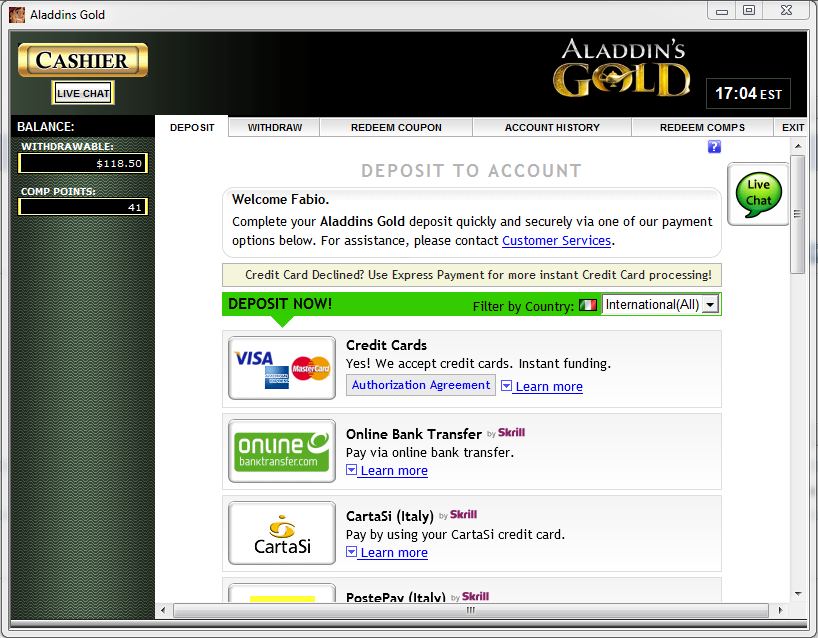Click the horizontal scrollbar left arrow
This screenshot has height=638, width=818.
click(x=163, y=610)
